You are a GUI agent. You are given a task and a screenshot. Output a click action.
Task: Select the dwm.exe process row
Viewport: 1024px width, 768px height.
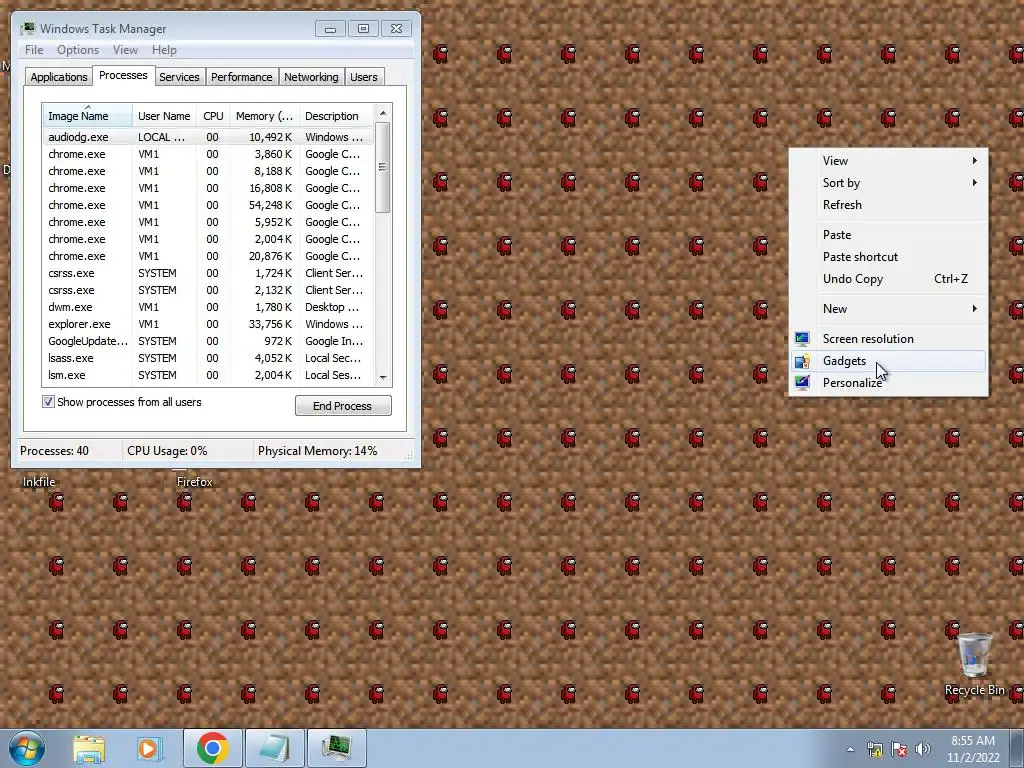point(209,307)
